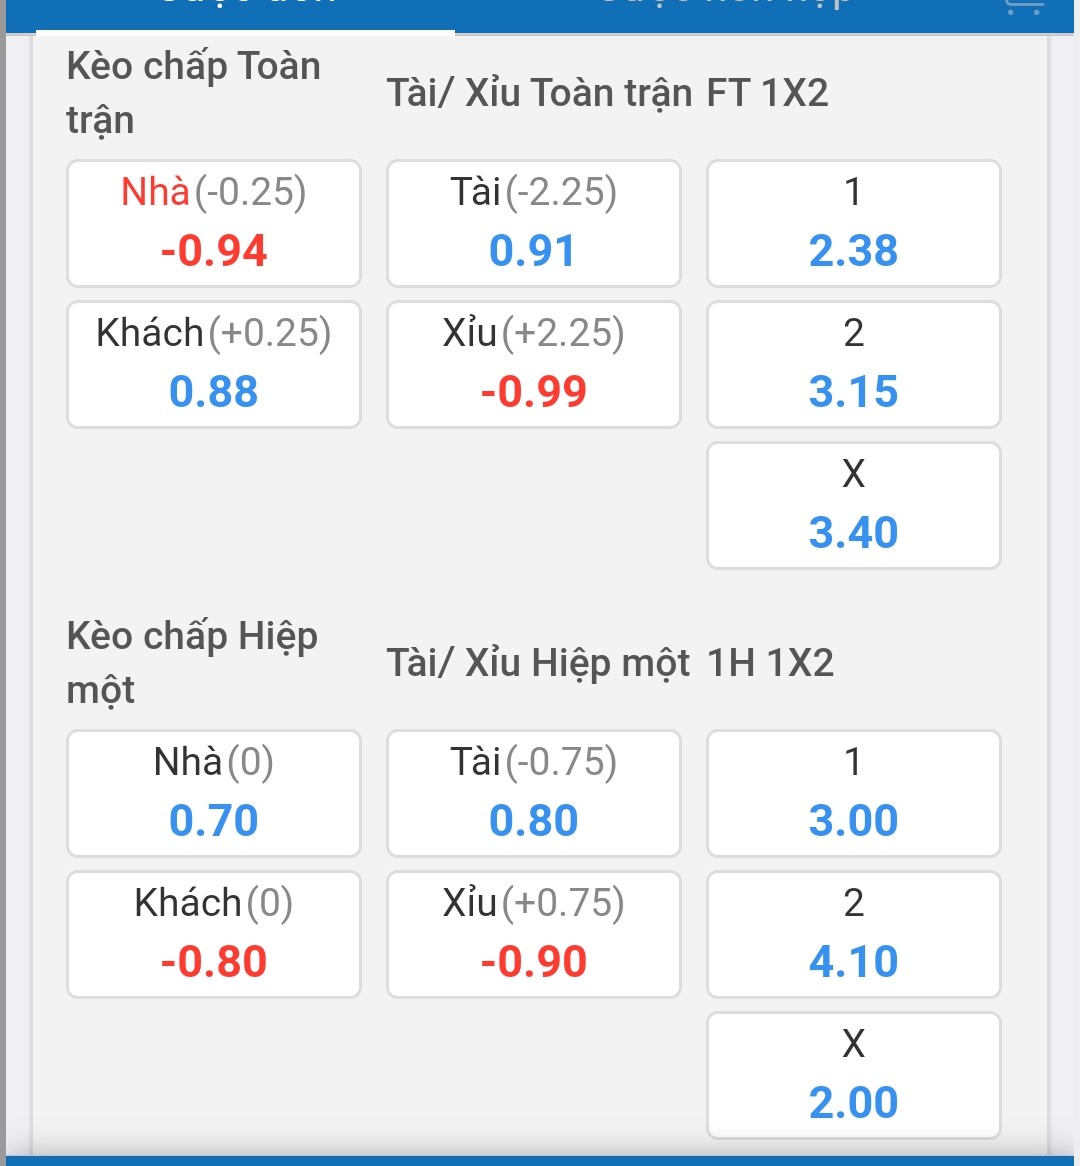Choose 1H 1X2 draw at 2.00
1080x1166 pixels.
[x=853, y=1075]
